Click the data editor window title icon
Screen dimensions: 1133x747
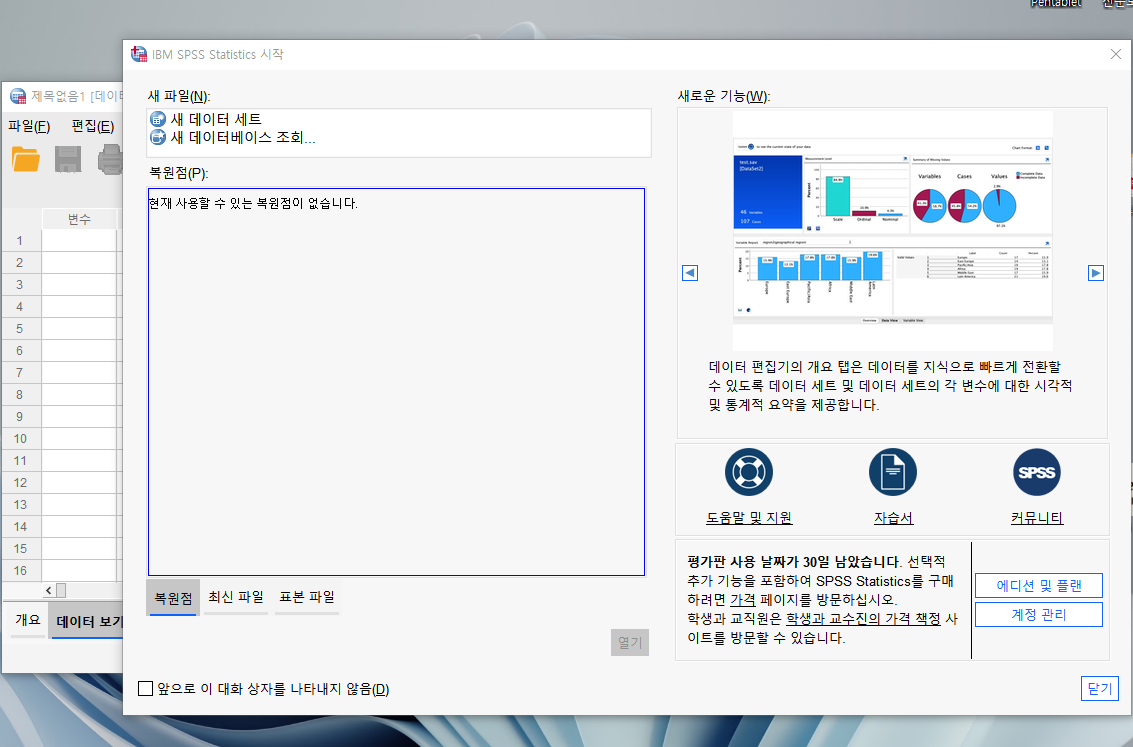[18, 96]
